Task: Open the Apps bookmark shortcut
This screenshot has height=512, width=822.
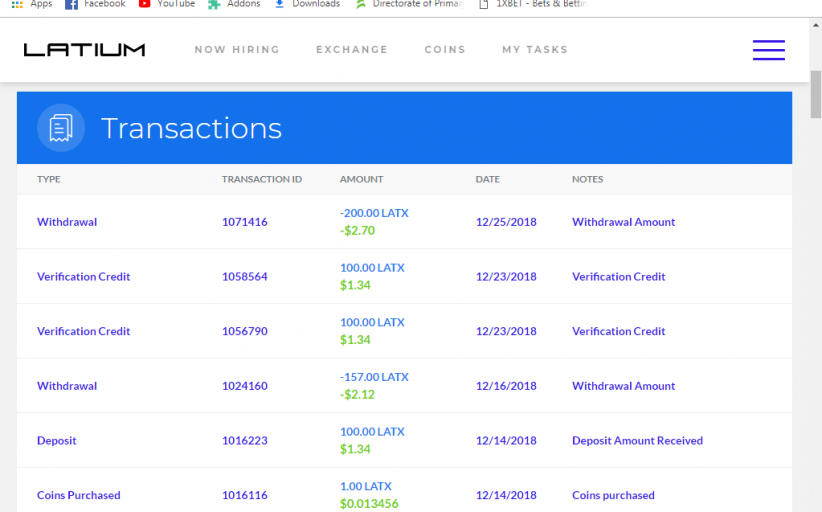Action: [32, 4]
